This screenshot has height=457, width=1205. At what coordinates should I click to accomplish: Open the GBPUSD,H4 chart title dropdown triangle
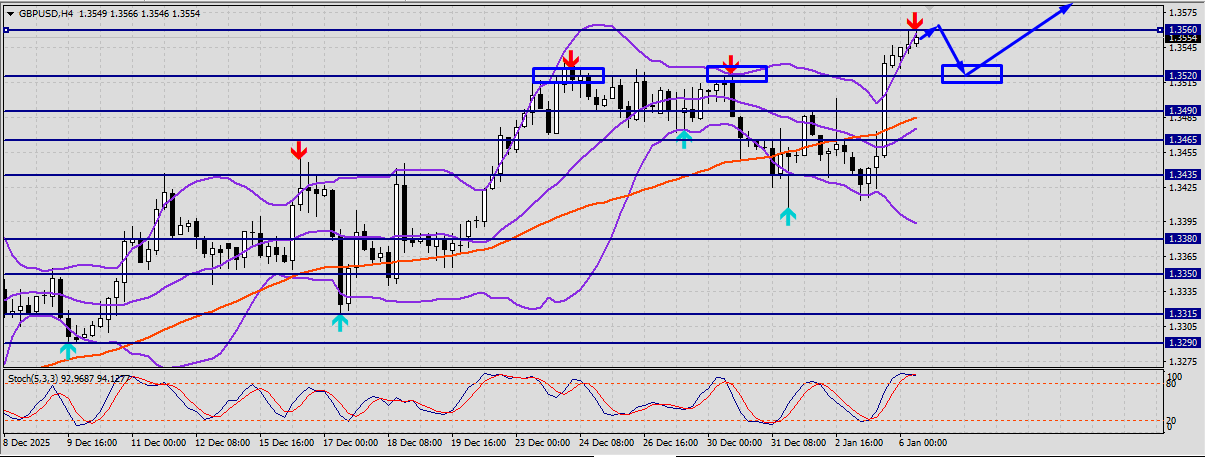10,15
